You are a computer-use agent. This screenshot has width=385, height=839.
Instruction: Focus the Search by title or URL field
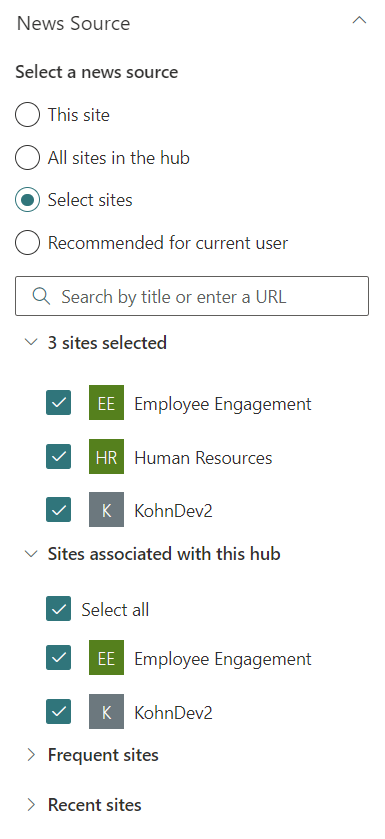point(192,296)
